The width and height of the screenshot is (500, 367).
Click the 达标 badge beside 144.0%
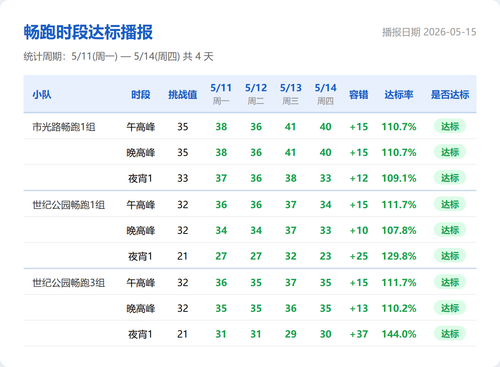pyautogui.click(x=450, y=334)
